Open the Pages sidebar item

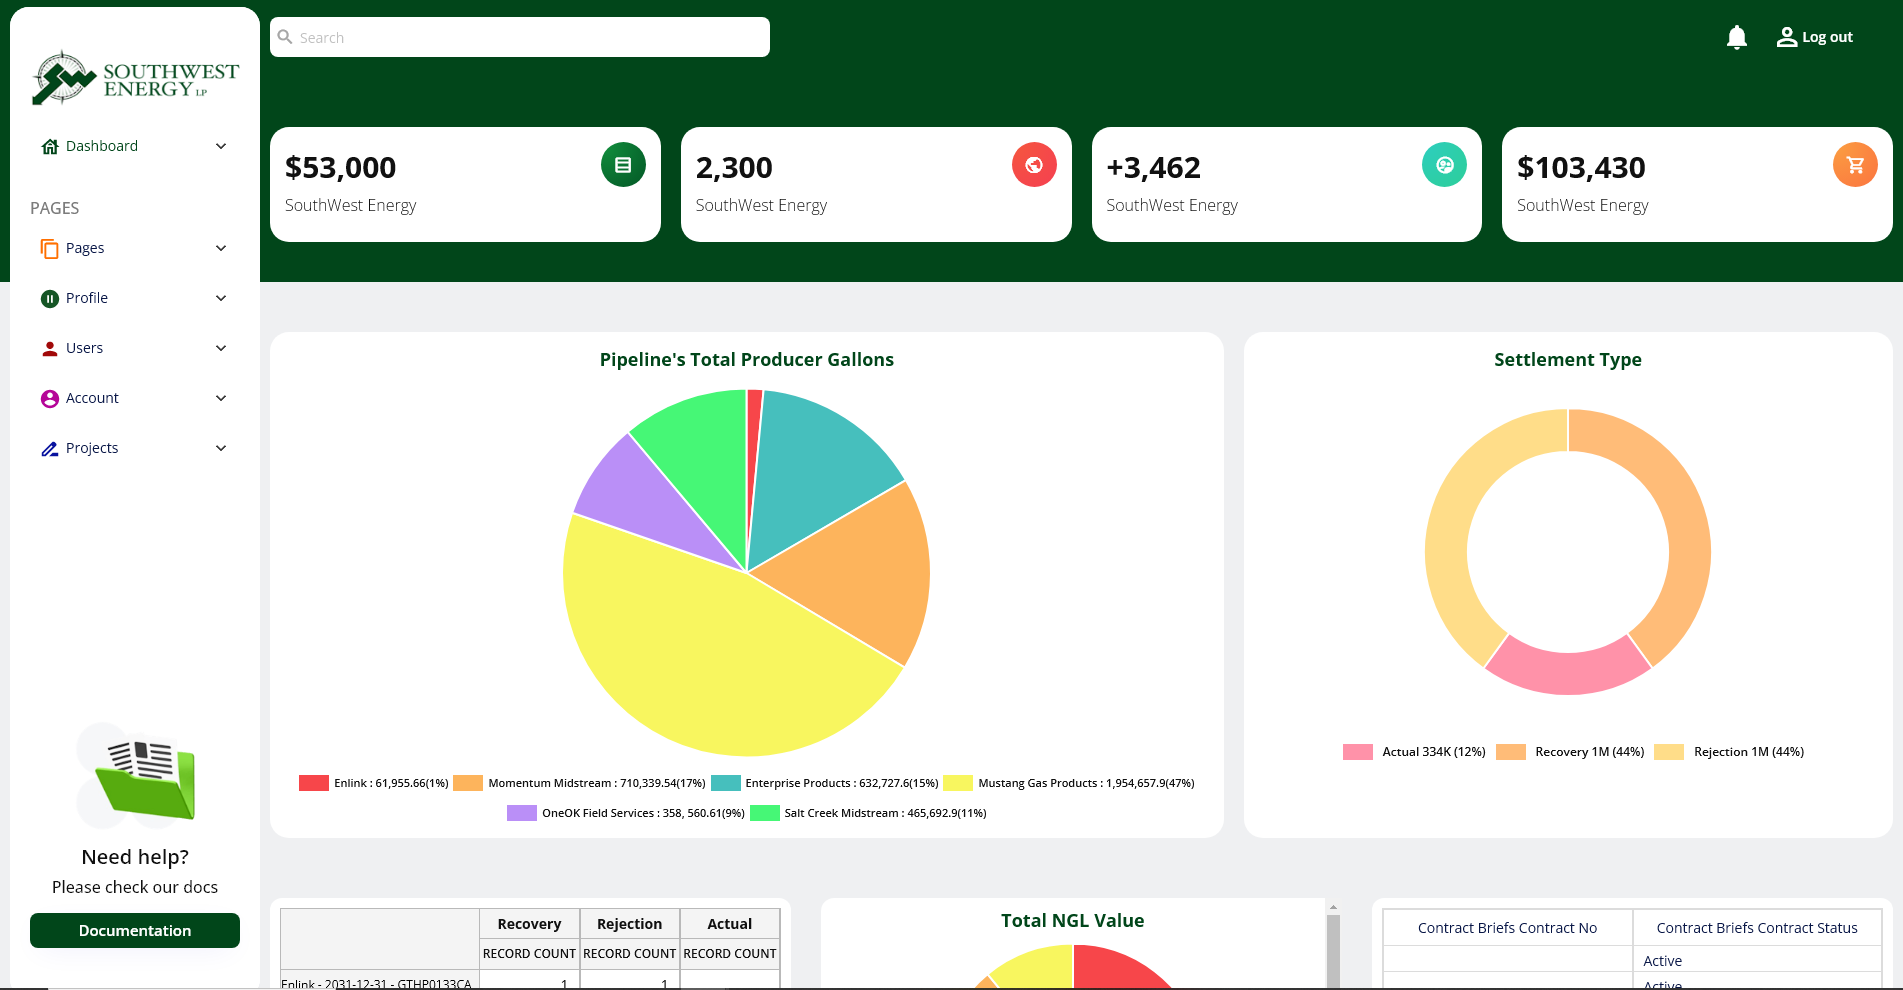tap(135, 248)
